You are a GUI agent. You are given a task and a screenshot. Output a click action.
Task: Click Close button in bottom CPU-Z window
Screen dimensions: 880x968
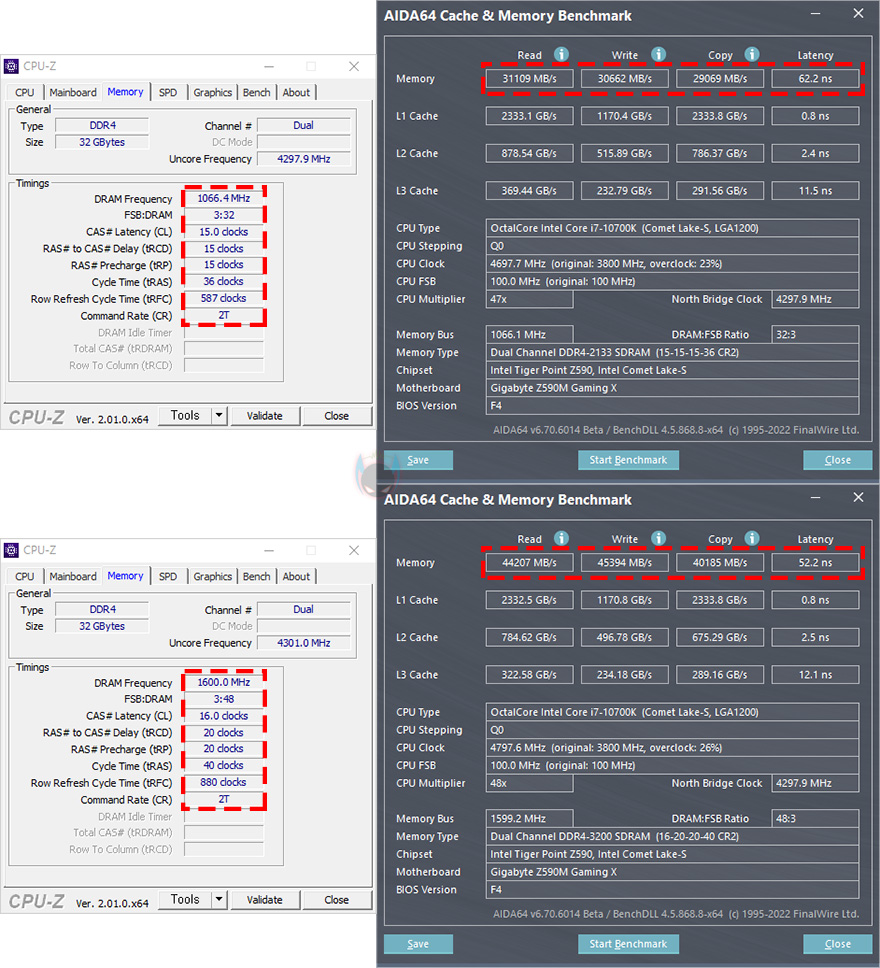coord(337,900)
